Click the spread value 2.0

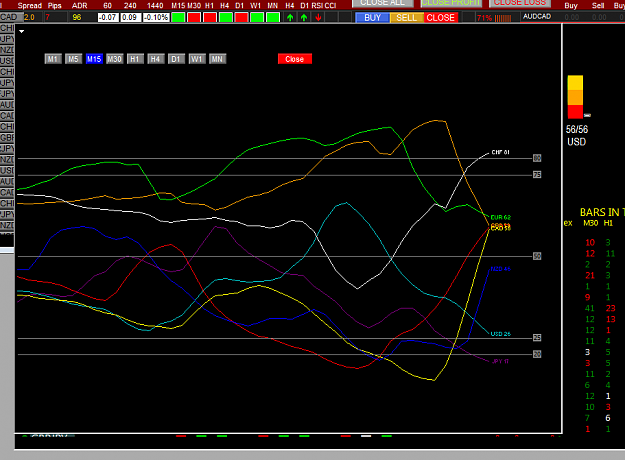coord(29,18)
